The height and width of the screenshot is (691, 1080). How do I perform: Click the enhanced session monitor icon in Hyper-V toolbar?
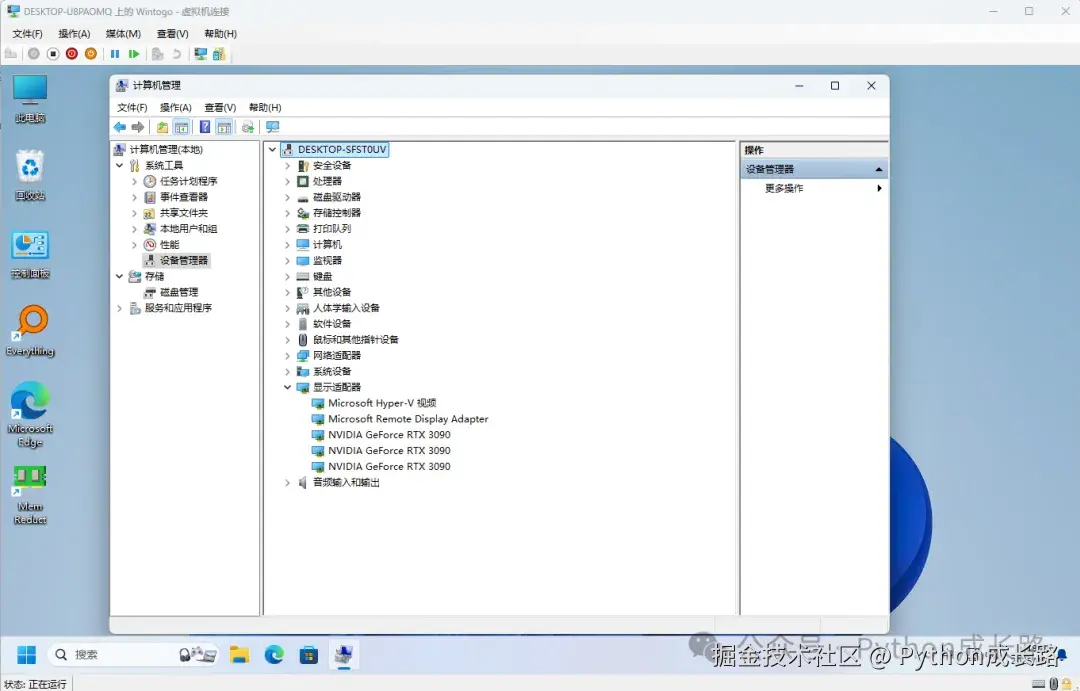pyautogui.click(x=200, y=54)
